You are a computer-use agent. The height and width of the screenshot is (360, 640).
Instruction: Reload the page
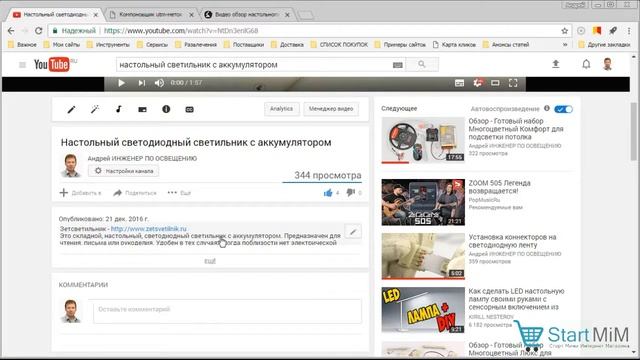tap(38, 31)
